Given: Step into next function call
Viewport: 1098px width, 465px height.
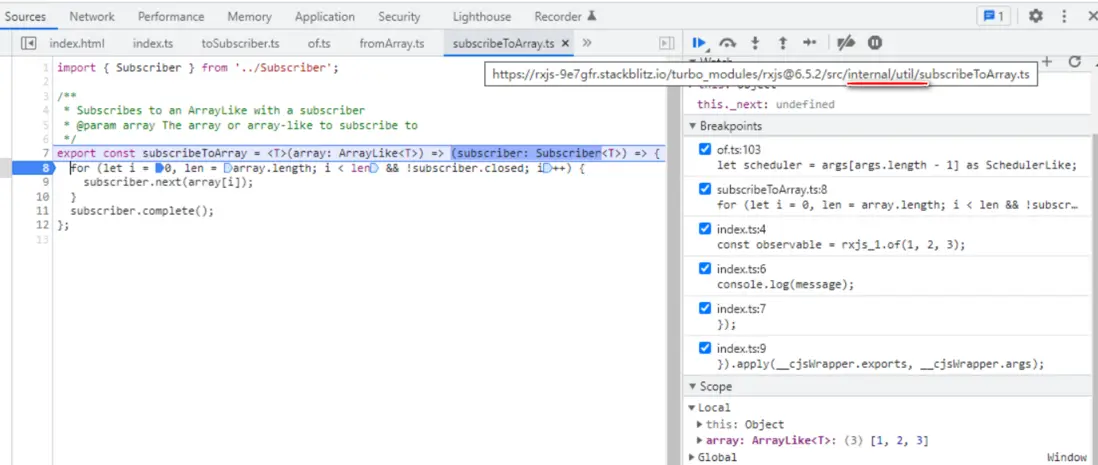Looking at the screenshot, I should (x=755, y=43).
